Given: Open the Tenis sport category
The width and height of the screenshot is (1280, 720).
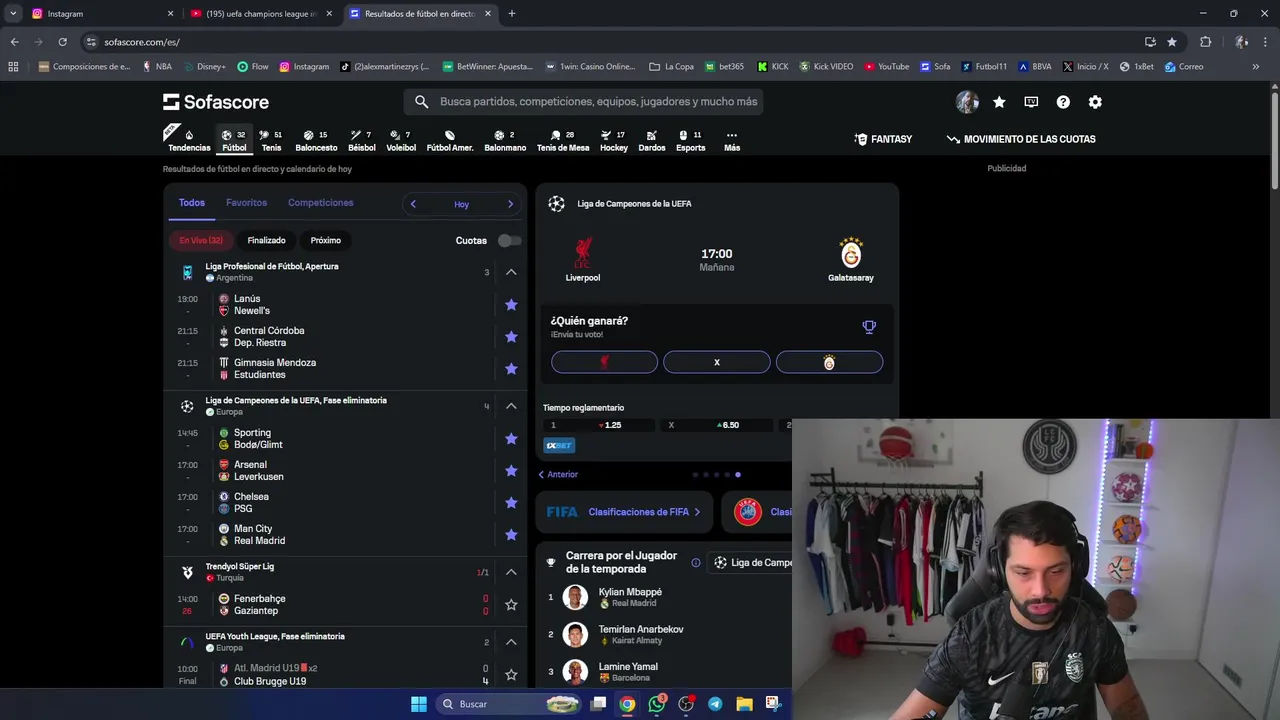Looking at the screenshot, I should [x=271, y=140].
